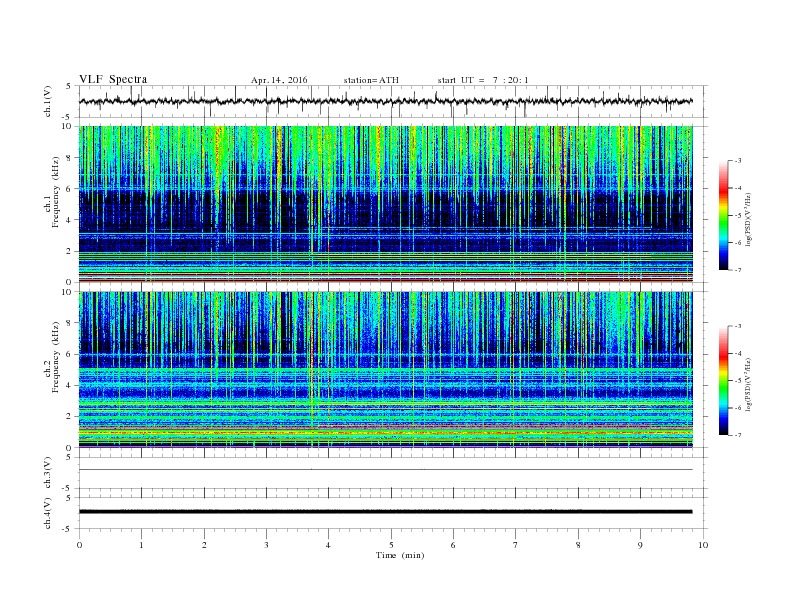Image resolution: width=792 pixels, height=612 pixels.
Task: Click time axis tick label '7'
Action: pyautogui.click(x=516, y=545)
